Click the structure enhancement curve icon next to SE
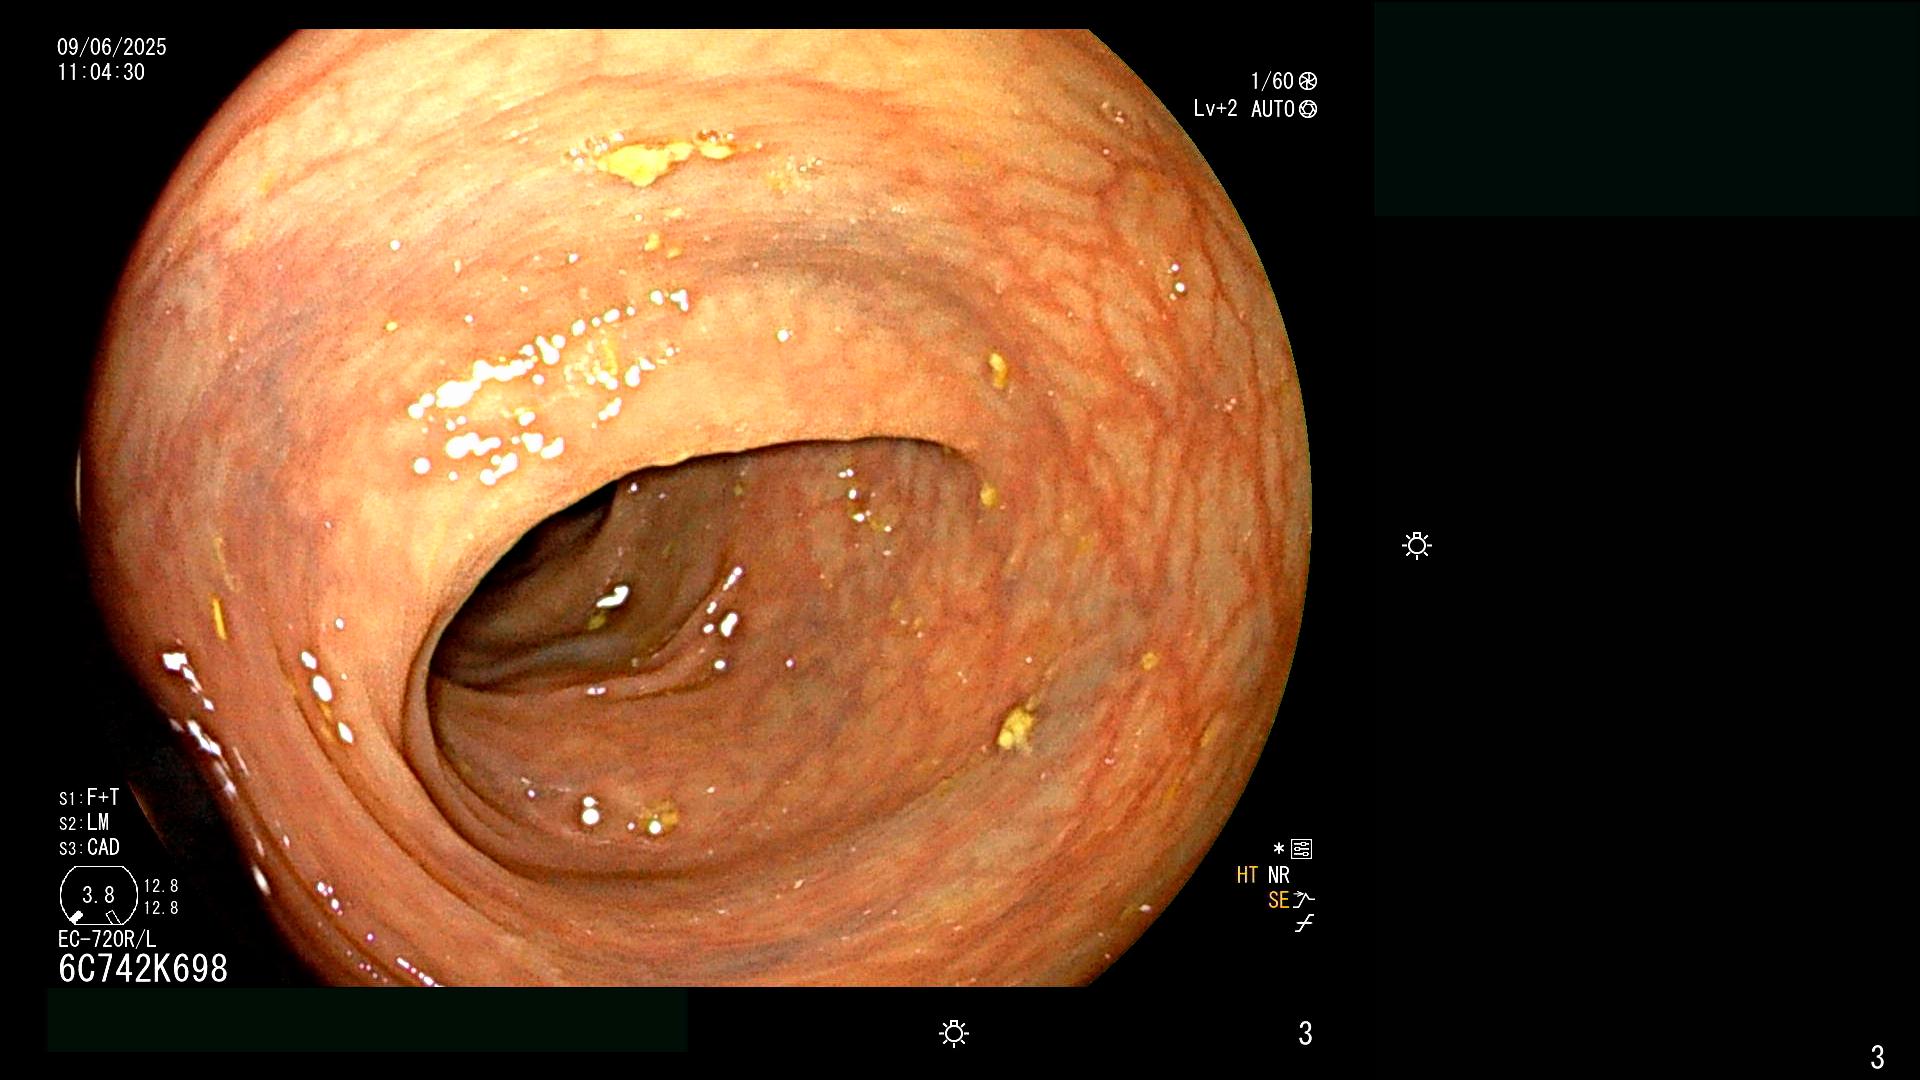 tap(1304, 900)
